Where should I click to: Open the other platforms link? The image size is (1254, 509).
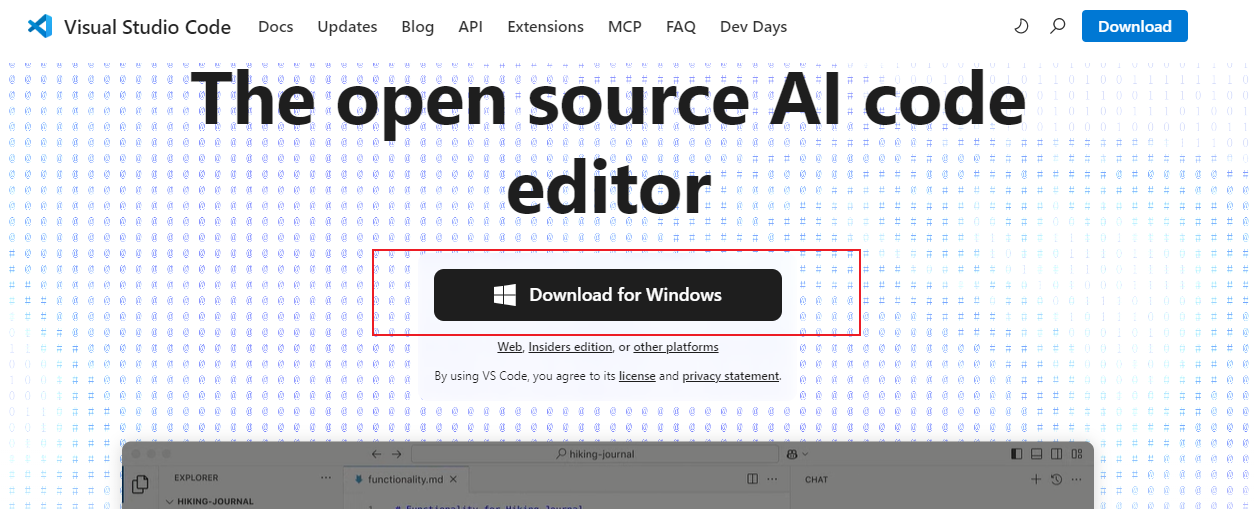coord(676,347)
